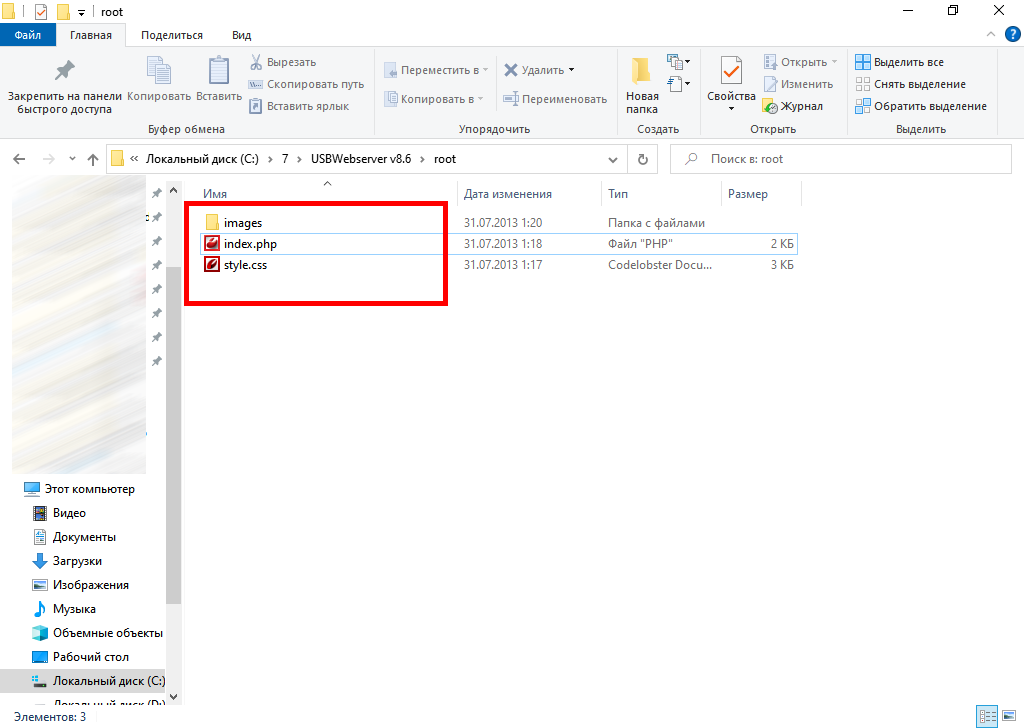Switch to large thumbnails view in status bar
The image size is (1024, 728).
tap(1010, 716)
